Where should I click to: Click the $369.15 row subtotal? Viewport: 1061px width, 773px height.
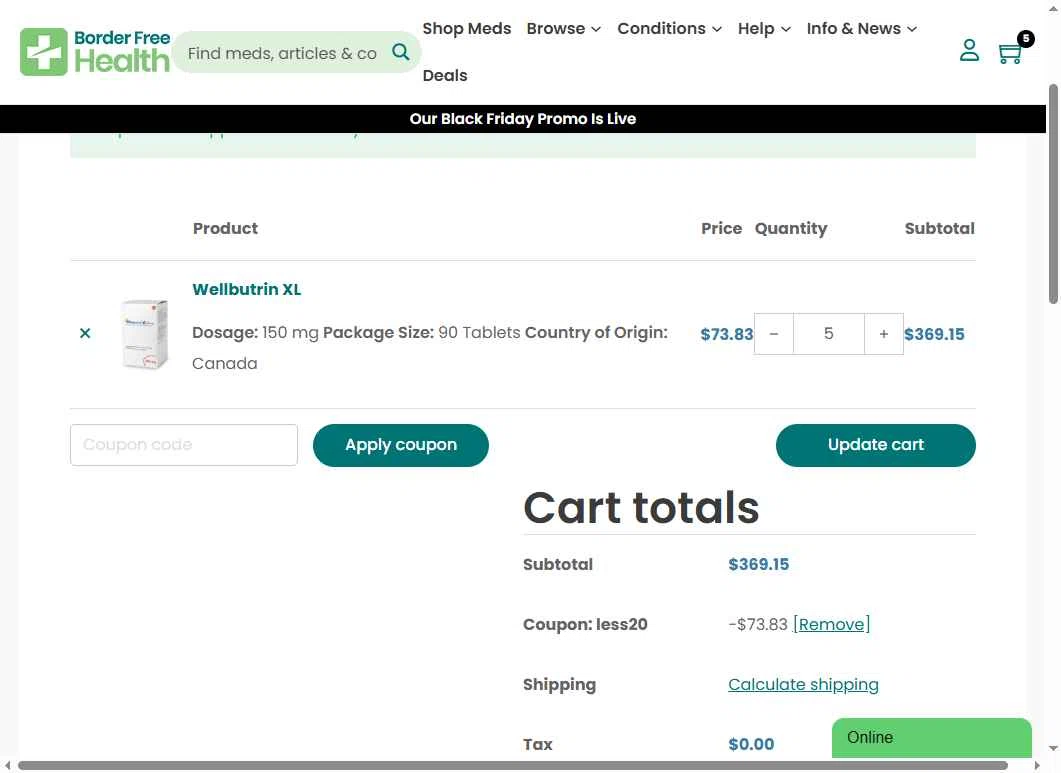pyautogui.click(x=934, y=334)
